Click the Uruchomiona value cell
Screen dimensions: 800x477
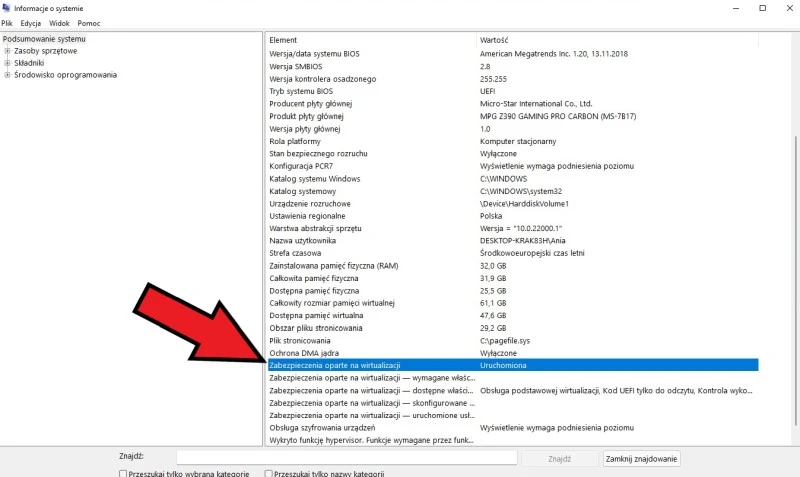(503, 365)
